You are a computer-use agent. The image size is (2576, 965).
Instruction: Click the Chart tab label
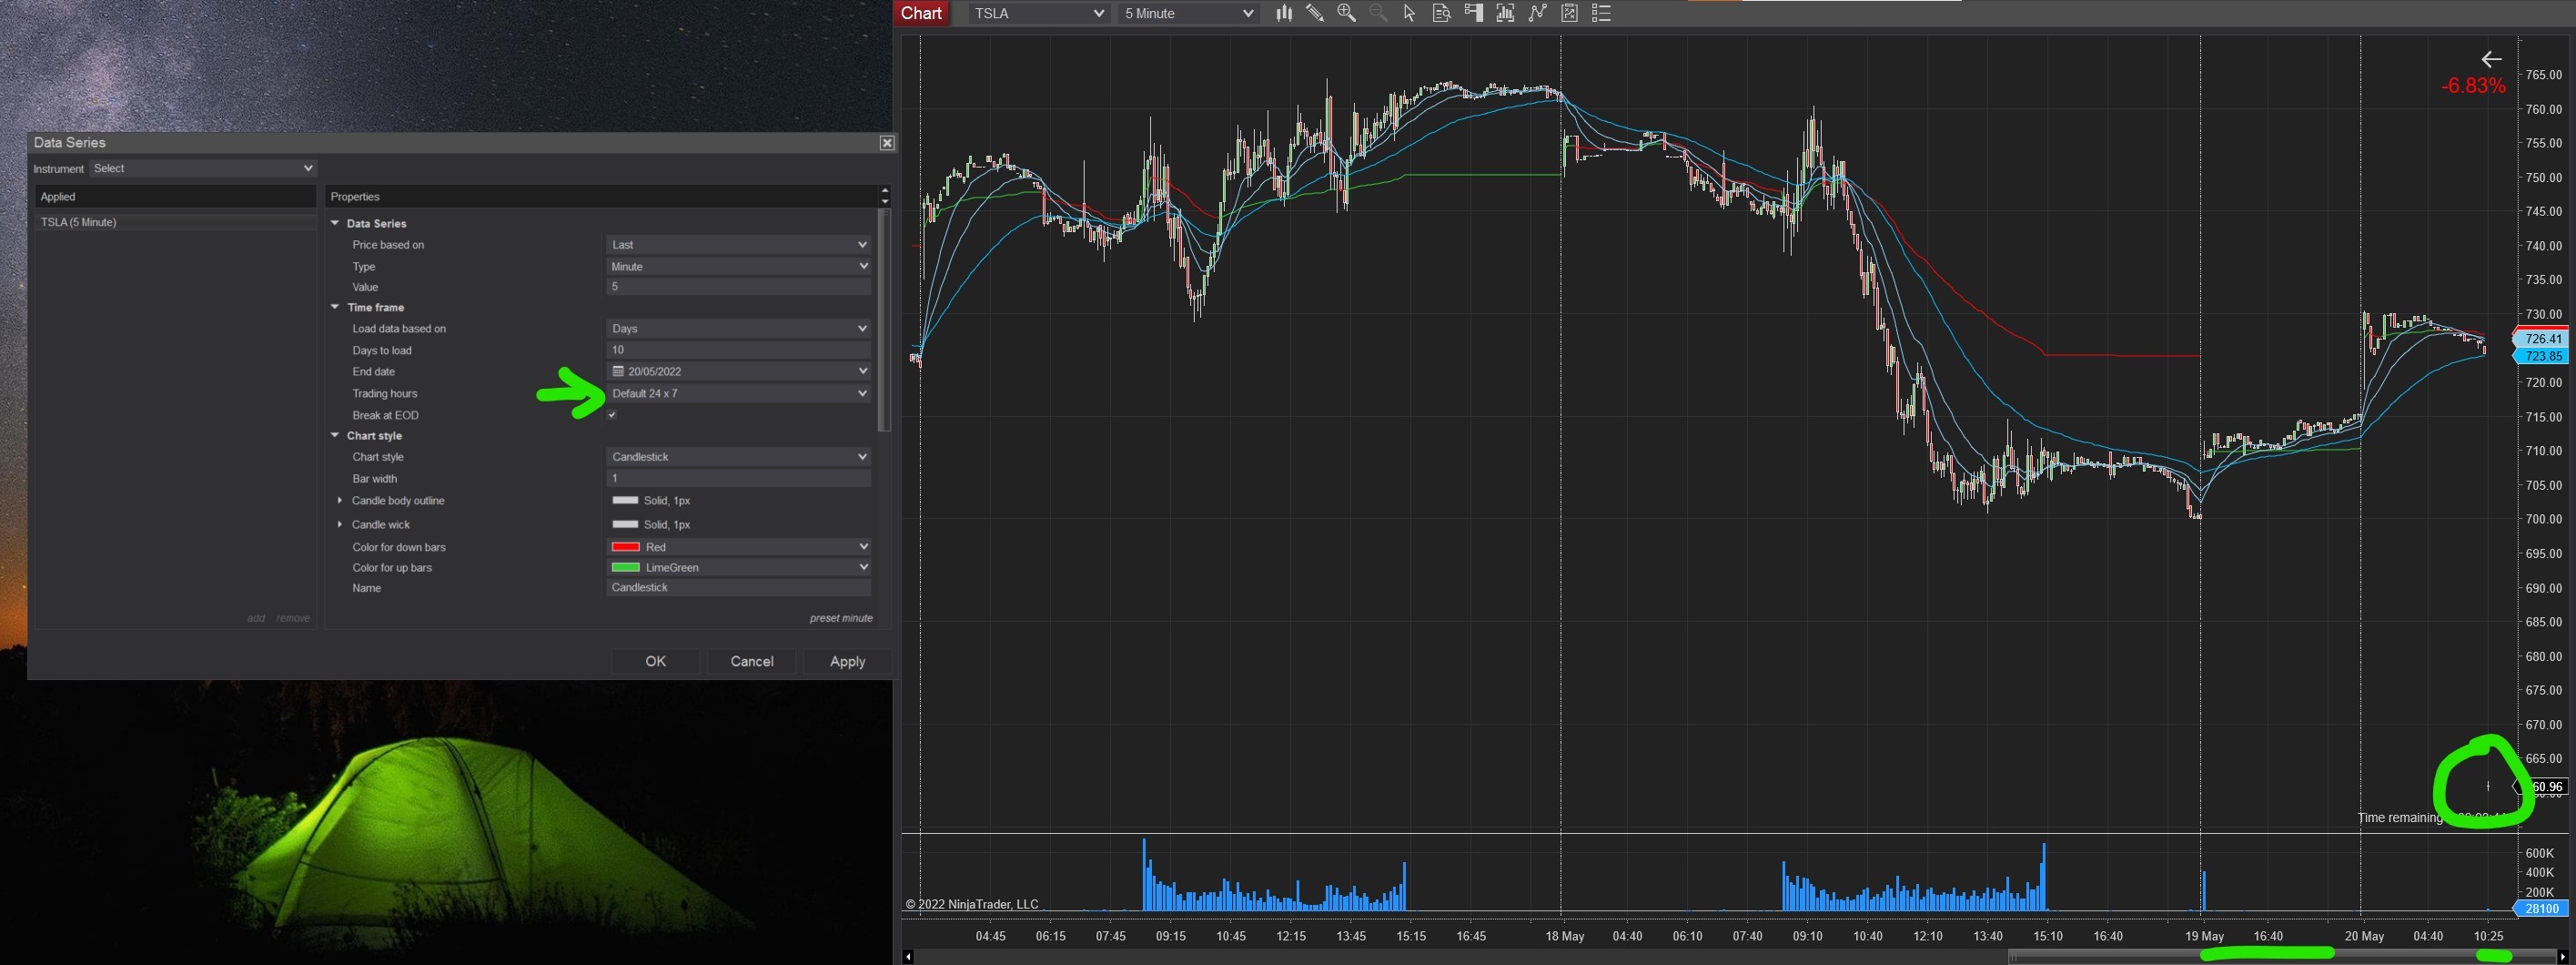[x=921, y=13]
